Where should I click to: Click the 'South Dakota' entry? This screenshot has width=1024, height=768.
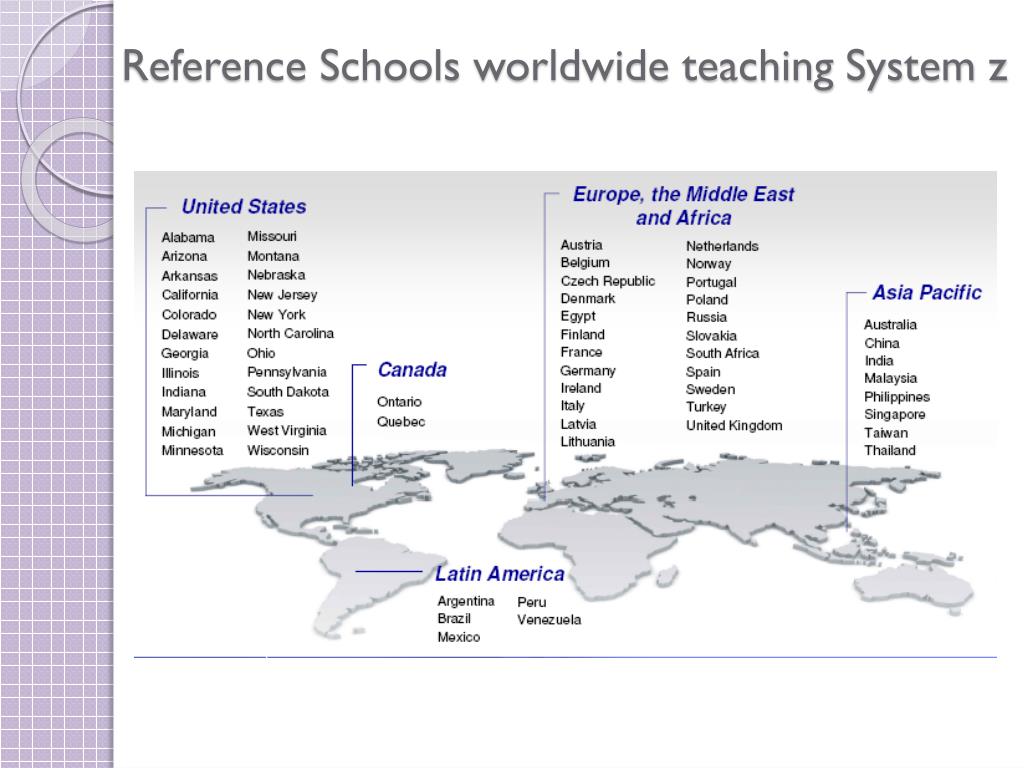click(288, 392)
